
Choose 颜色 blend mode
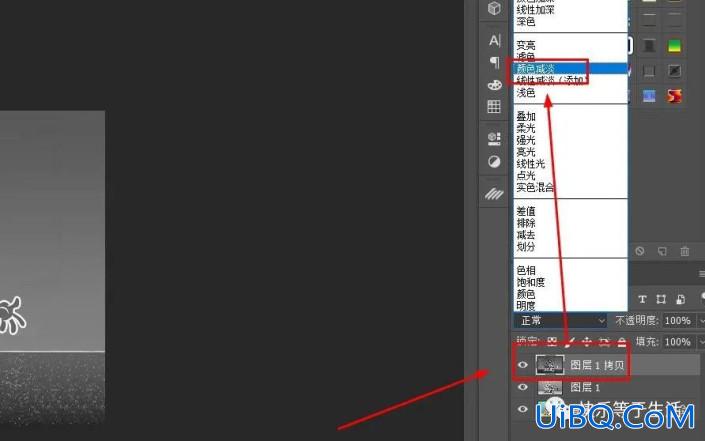(x=570, y=294)
